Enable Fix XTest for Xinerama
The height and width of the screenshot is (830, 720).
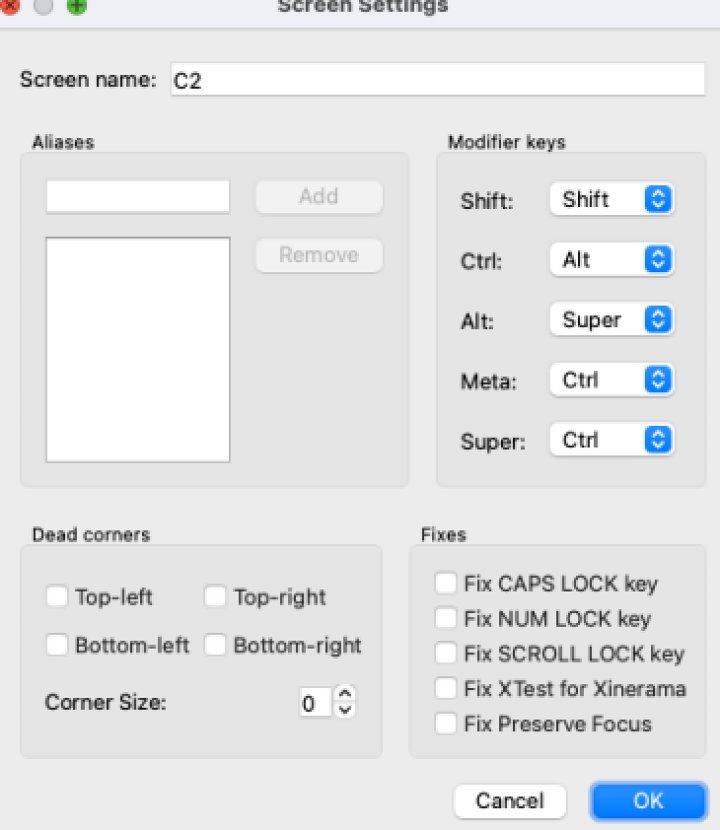(x=446, y=688)
